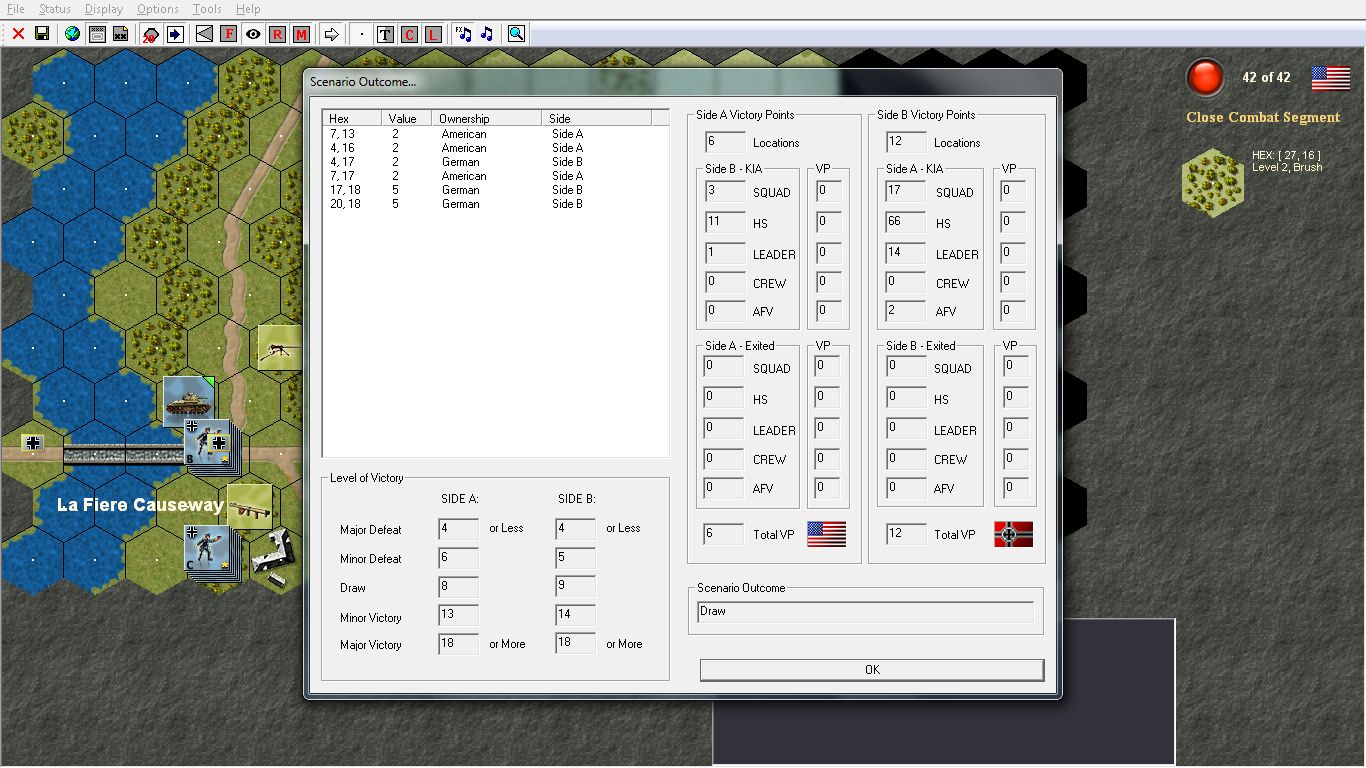1366x768 pixels.
Task: Open the File menu
Action: pos(16,9)
